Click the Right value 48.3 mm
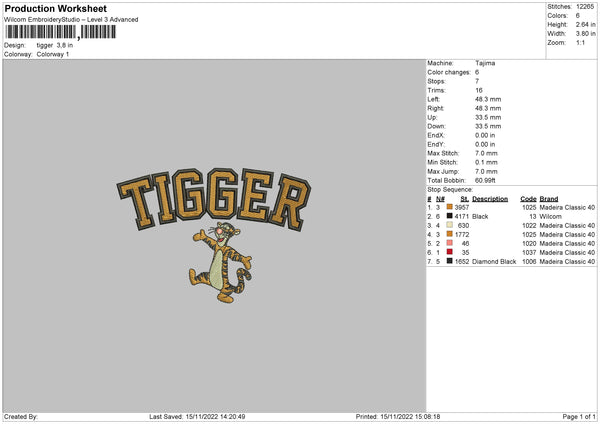This screenshot has height=424, width=600. point(488,108)
